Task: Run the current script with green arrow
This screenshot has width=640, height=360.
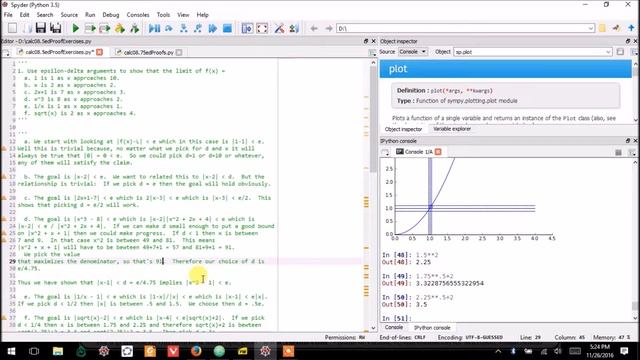Action: 76,28
